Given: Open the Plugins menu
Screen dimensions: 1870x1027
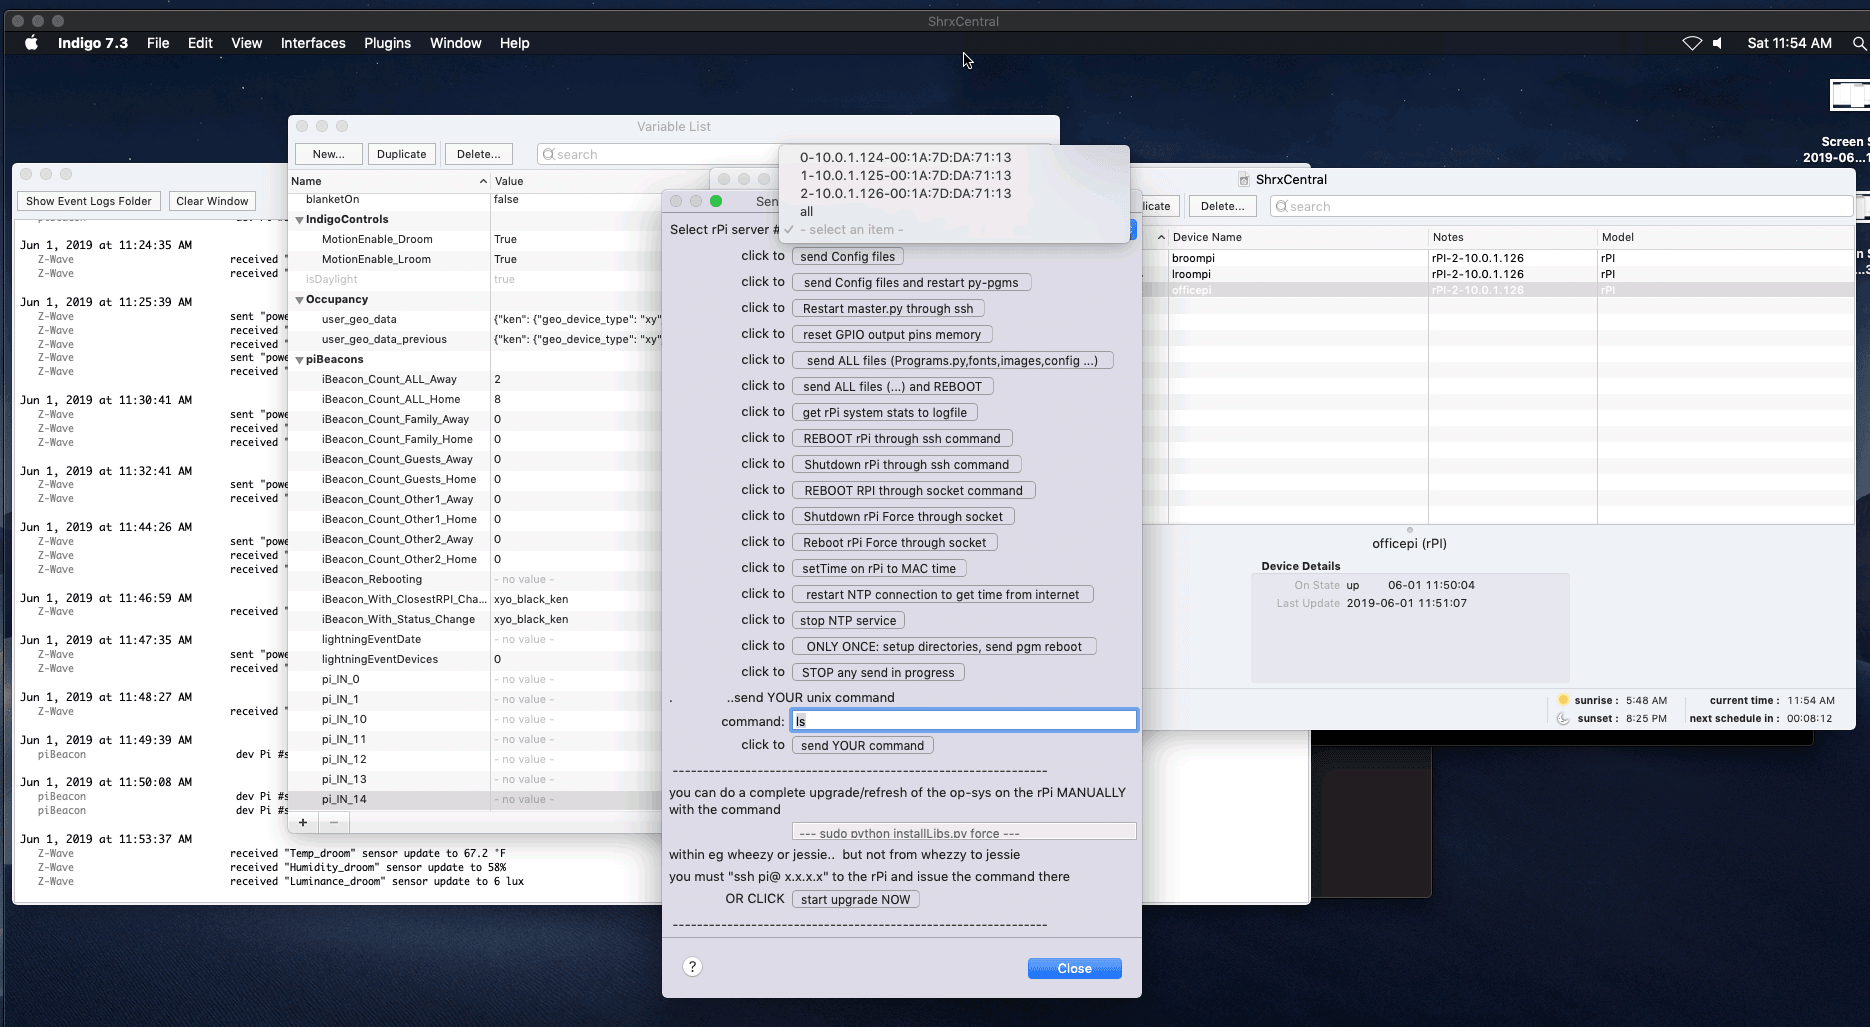Looking at the screenshot, I should click(387, 43).
